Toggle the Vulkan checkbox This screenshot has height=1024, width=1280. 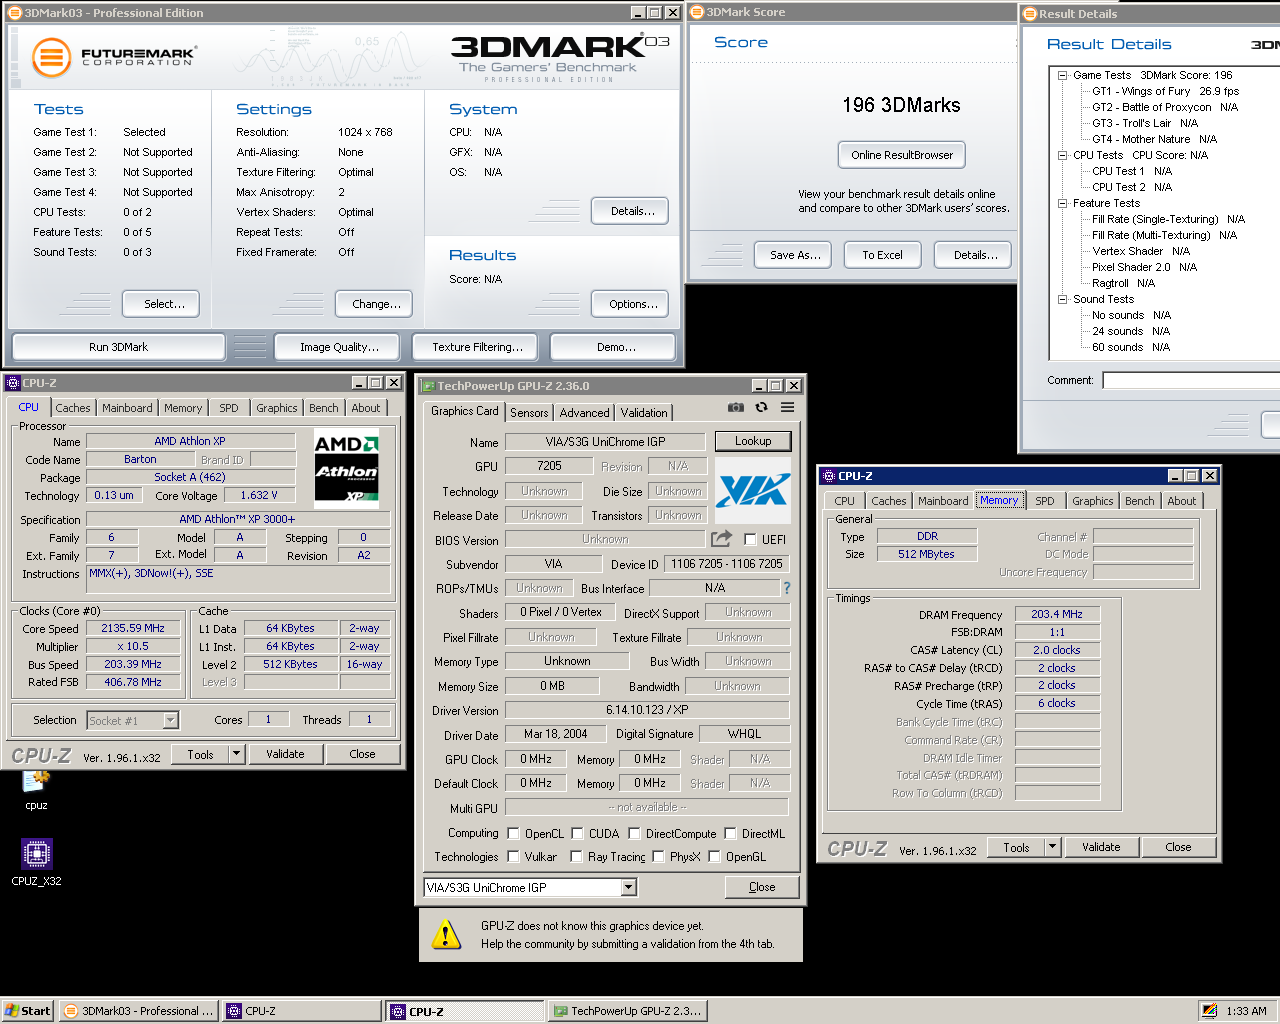(513, 856)
